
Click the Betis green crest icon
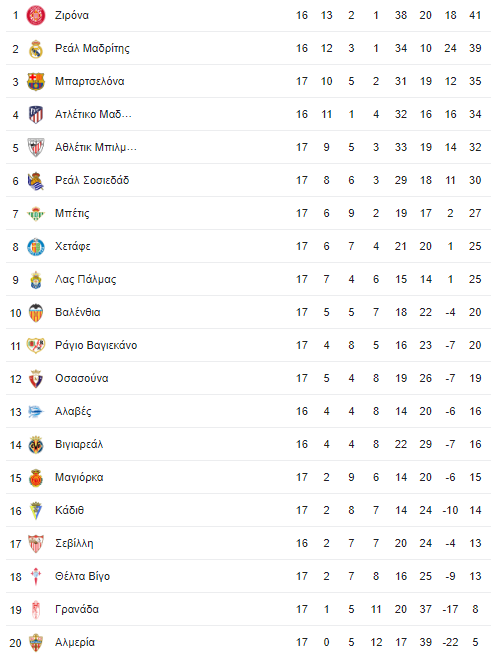(x=36, y=214)
